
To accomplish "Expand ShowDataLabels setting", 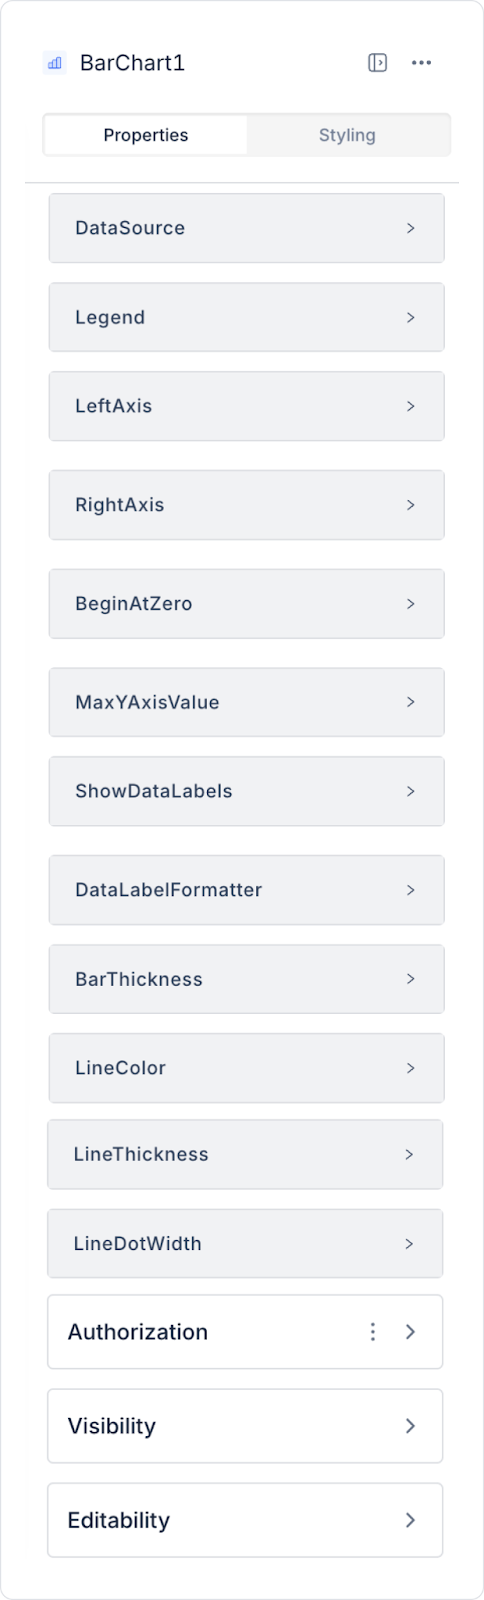I will tap(246, 791).
